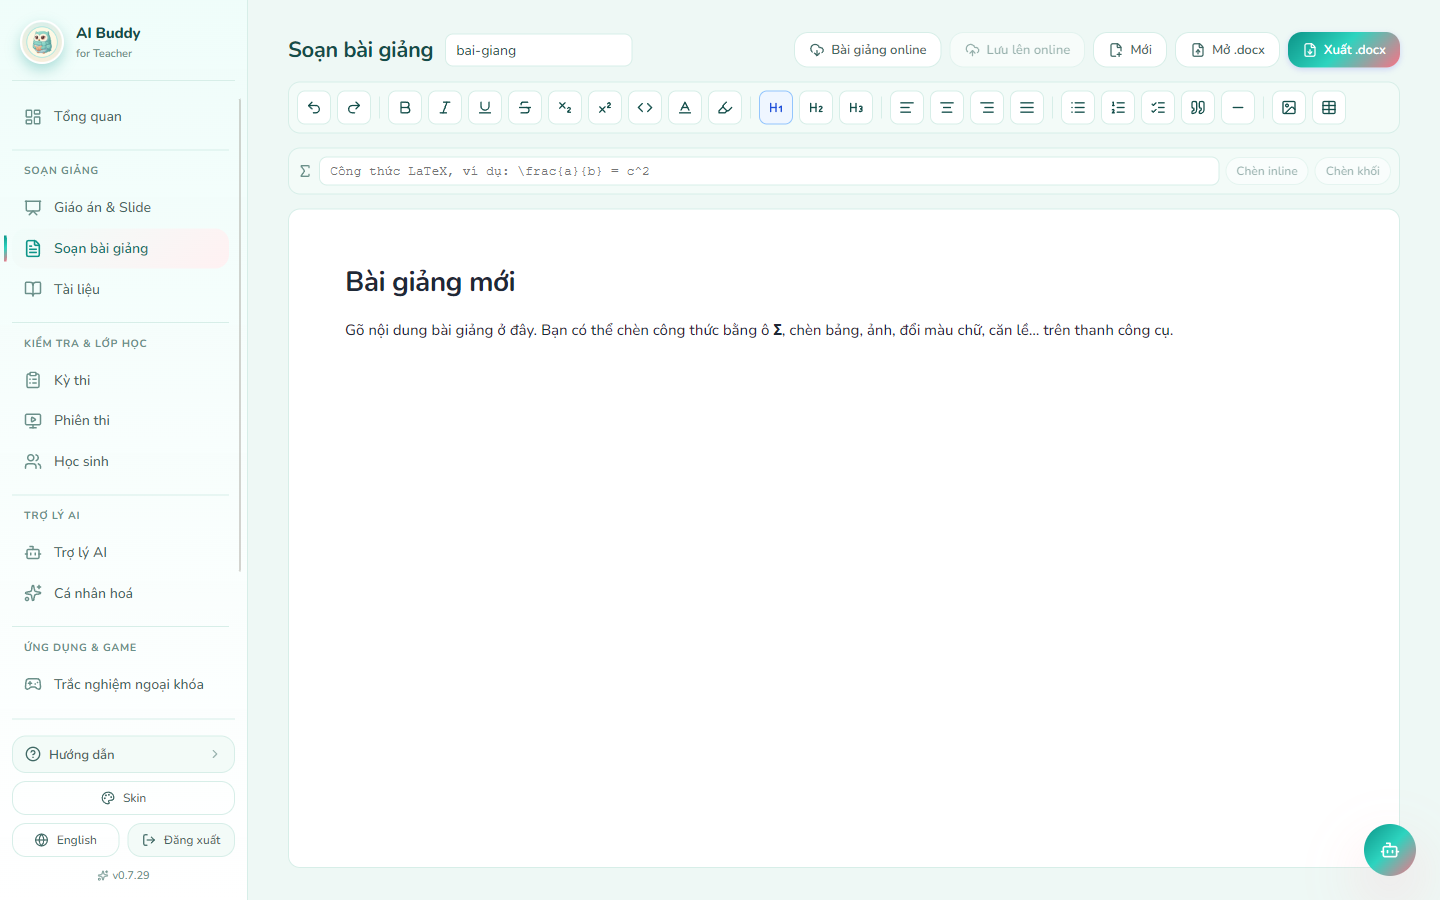Click the LaTeX formula input field
The image size is (1440, 900).
point(769,171)
